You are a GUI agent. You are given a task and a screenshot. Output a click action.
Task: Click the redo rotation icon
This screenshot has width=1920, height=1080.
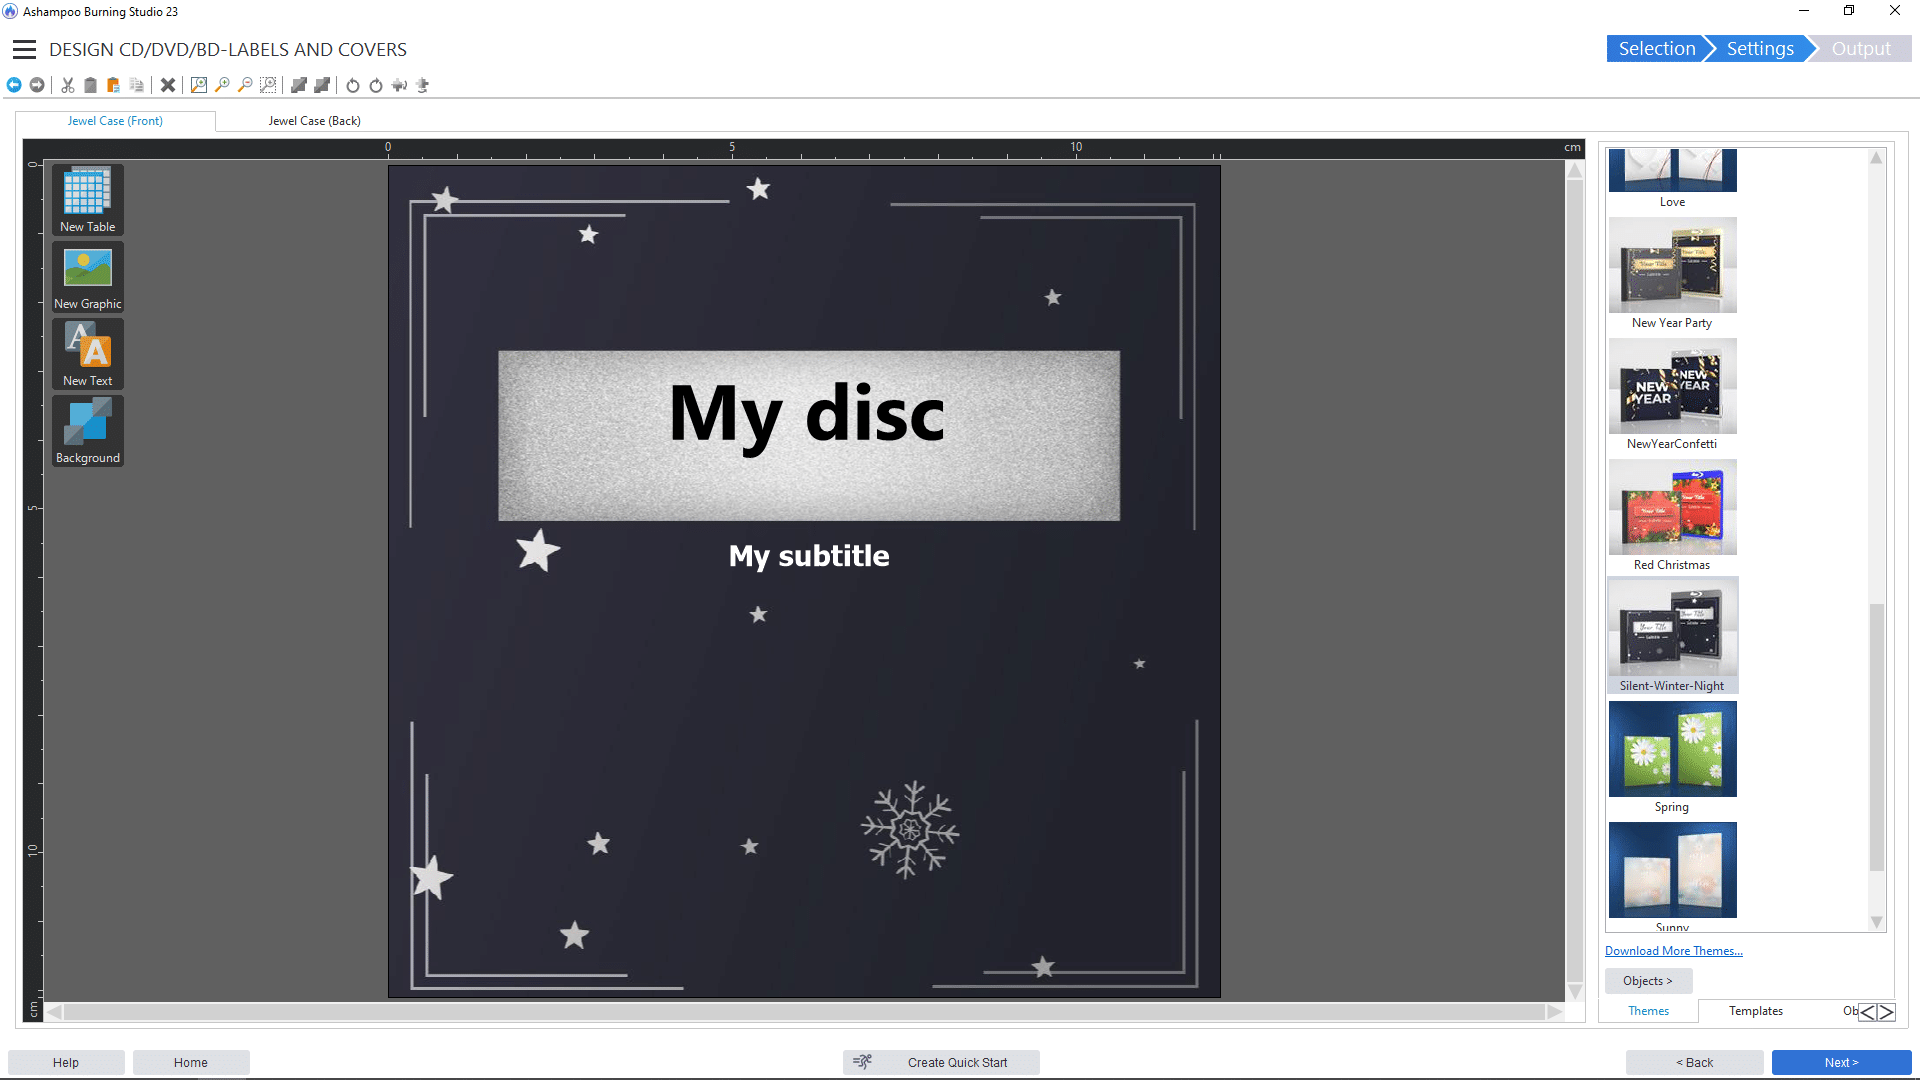click(375, 84)
